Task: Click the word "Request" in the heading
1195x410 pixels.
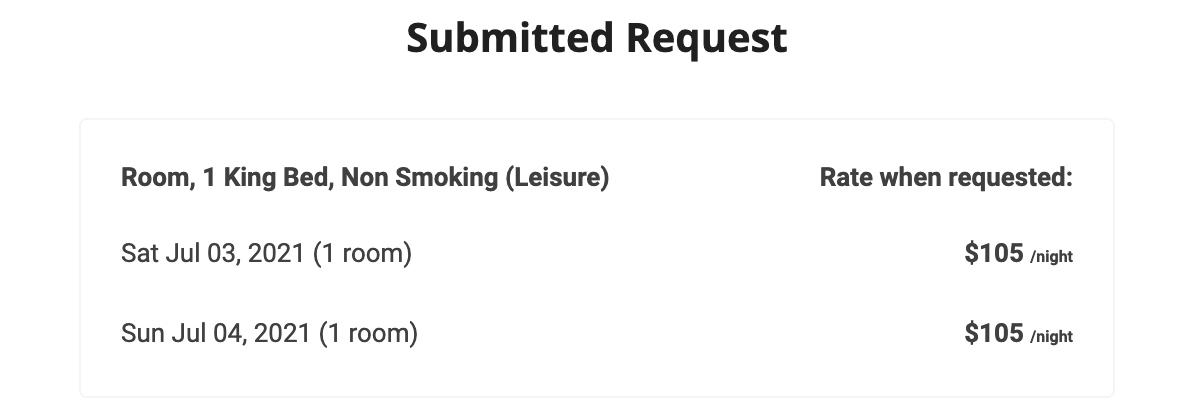Action: (x=707, y=38)
